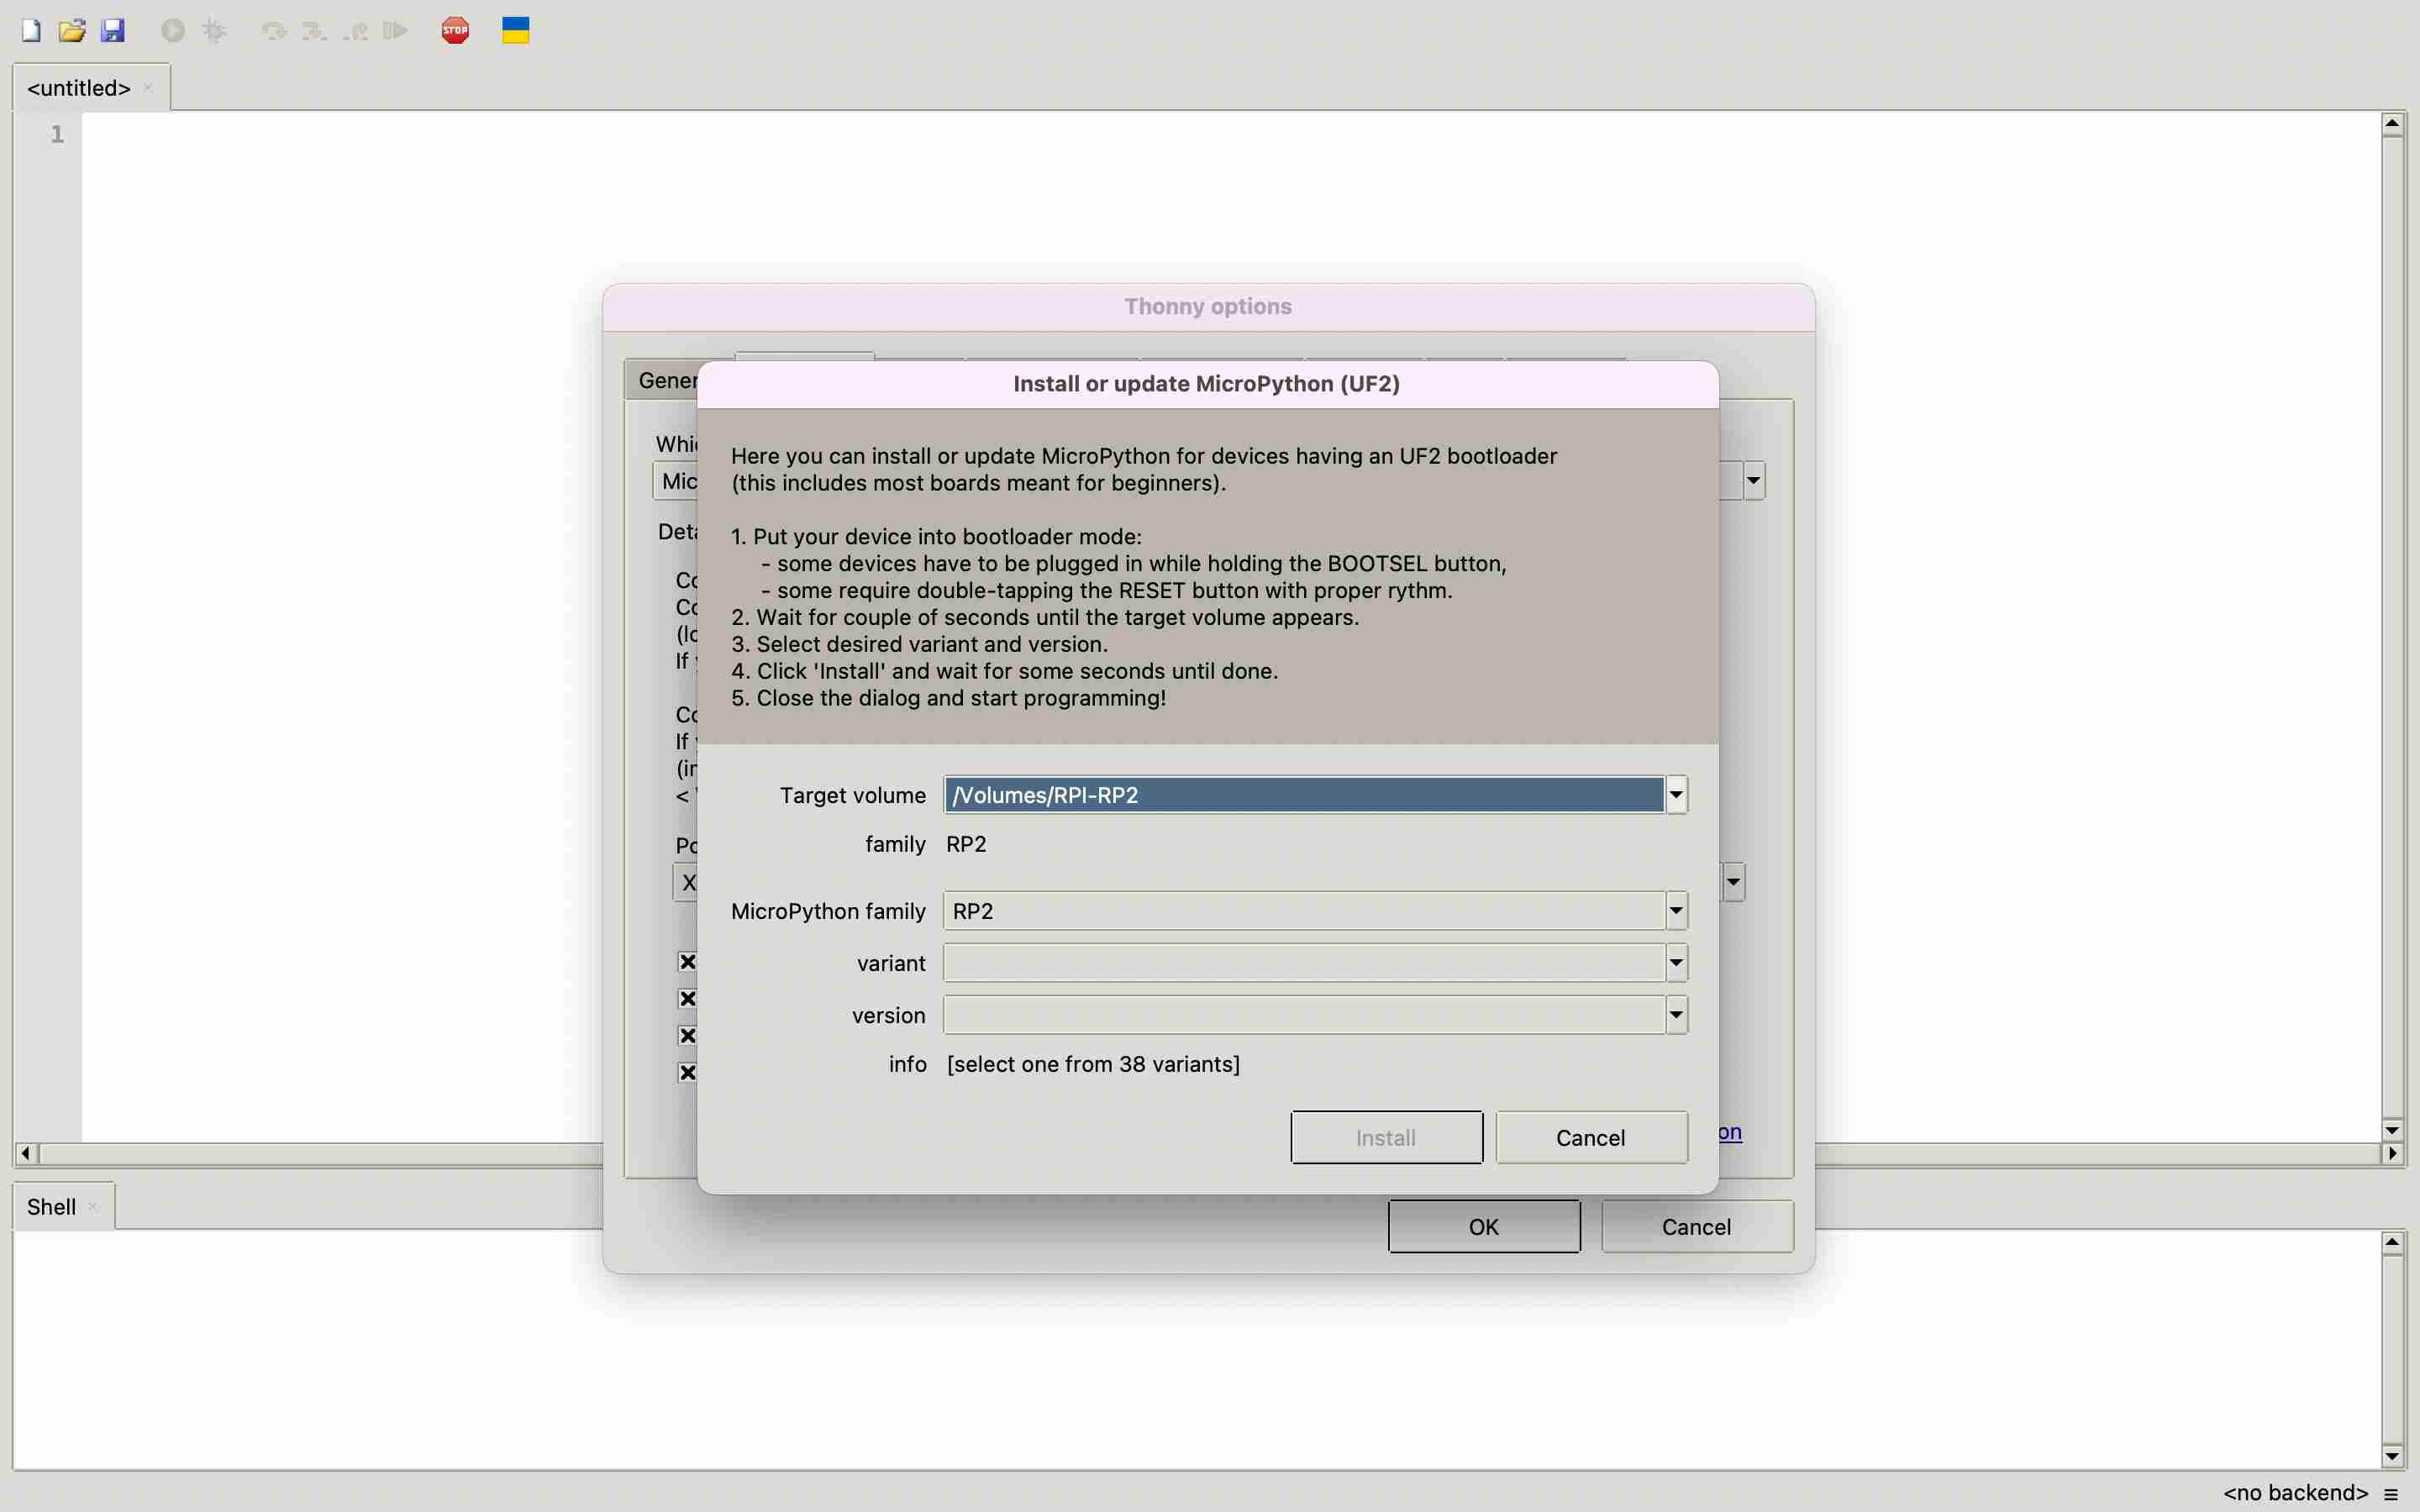
Task: Toggle the first checkbox in Thonny options
Action: tap(687, 961)
